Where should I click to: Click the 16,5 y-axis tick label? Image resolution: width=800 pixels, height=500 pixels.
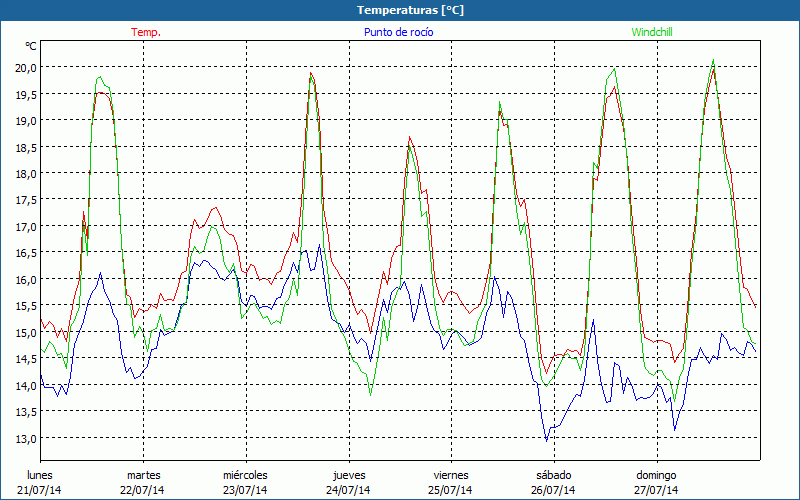pyautogui.click(x=24, y=253)
